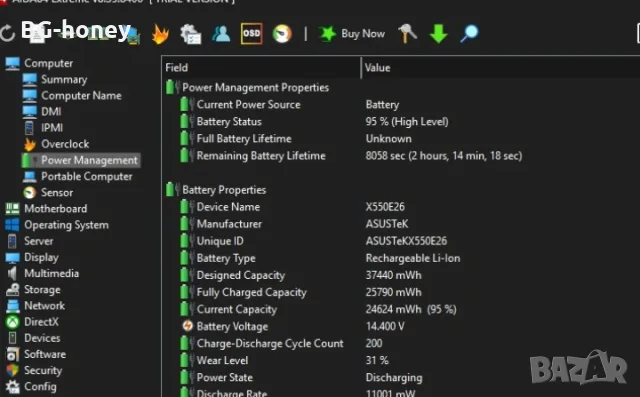The width and height of the screenshot is (640, 397).
Task: Click the refresh arrow icon
Action: point(7,33)
